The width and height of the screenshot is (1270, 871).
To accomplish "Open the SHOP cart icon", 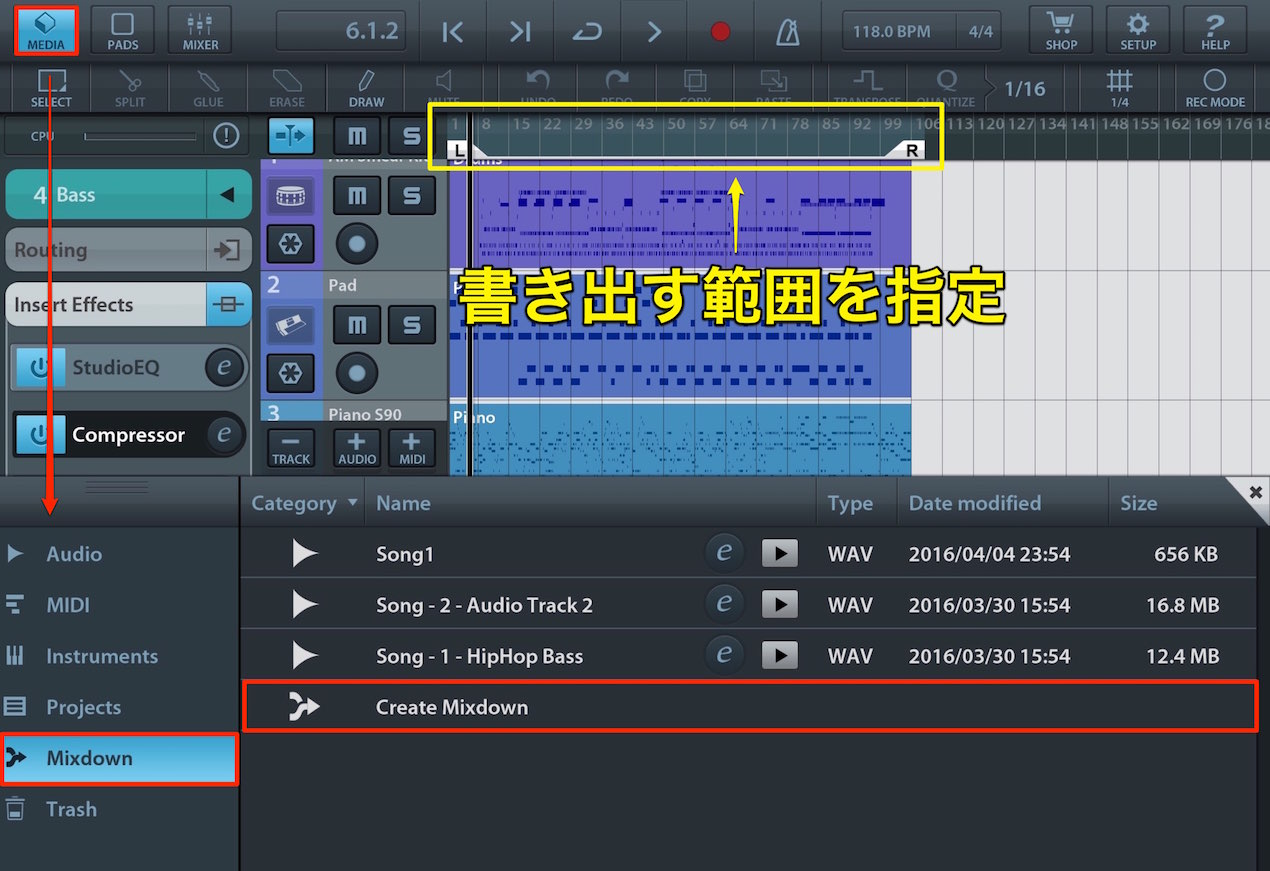I will pyautogui.click(x=1061, y=30).
